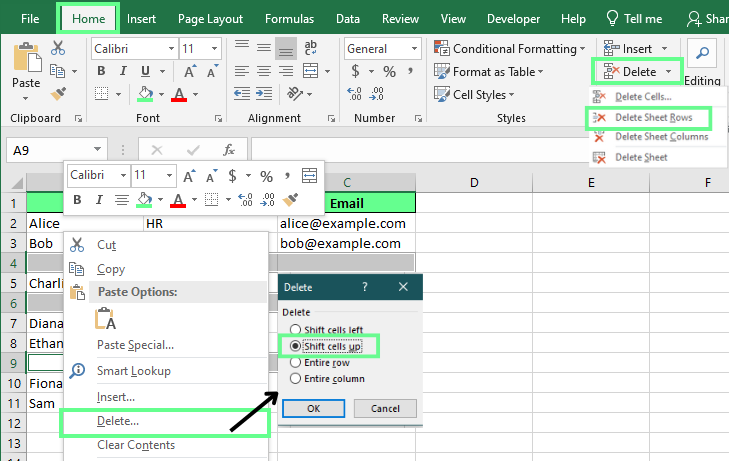The image size is (729, 461).
Task: Open the Delete button in Cells group
Action: tap(637, 72)
